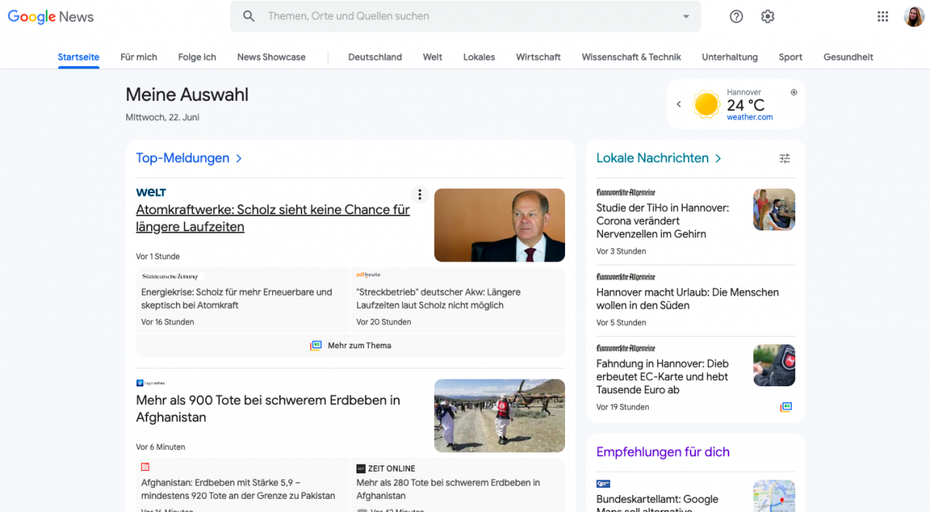Expand Top-Meldungen heading

click(x=182, y=158)
